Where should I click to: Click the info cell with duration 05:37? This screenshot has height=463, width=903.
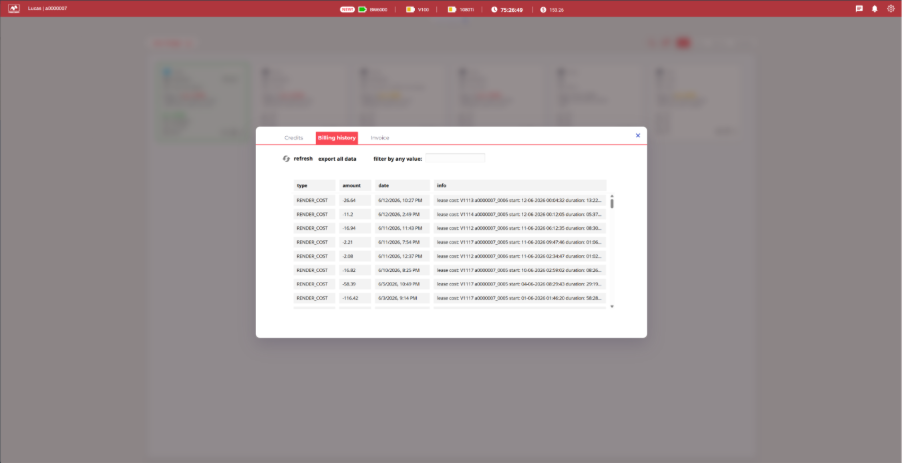pyautogui.click(x=520, y=214)
